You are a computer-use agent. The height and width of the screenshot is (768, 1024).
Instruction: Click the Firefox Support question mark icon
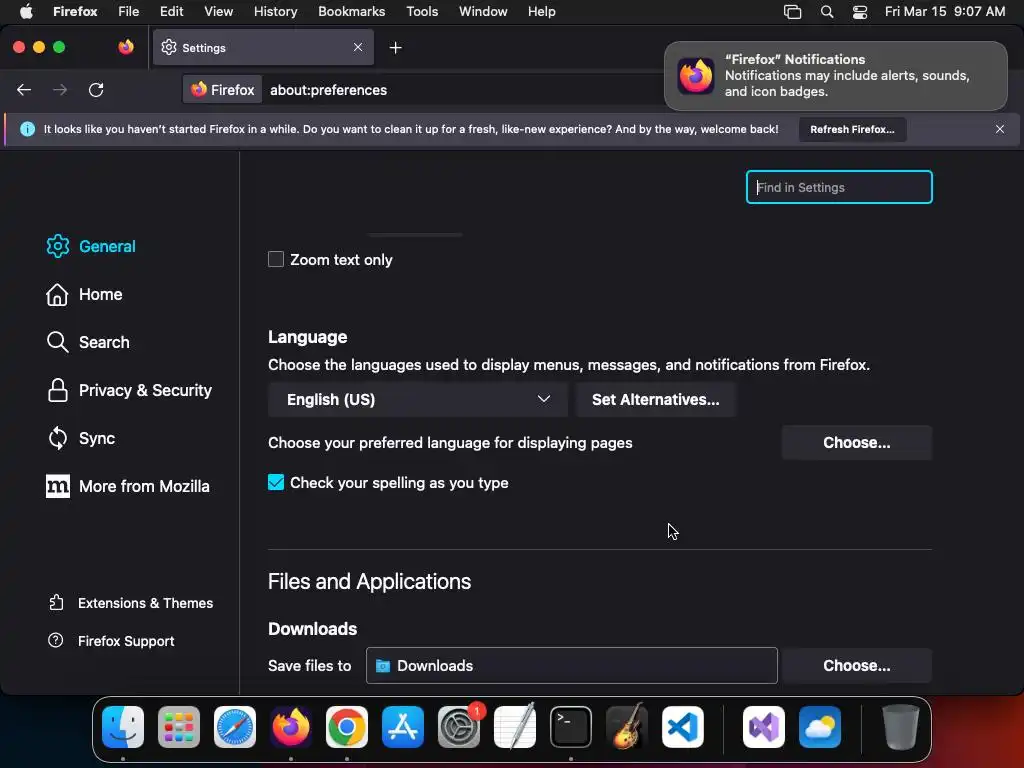click(x=56, y=641)
